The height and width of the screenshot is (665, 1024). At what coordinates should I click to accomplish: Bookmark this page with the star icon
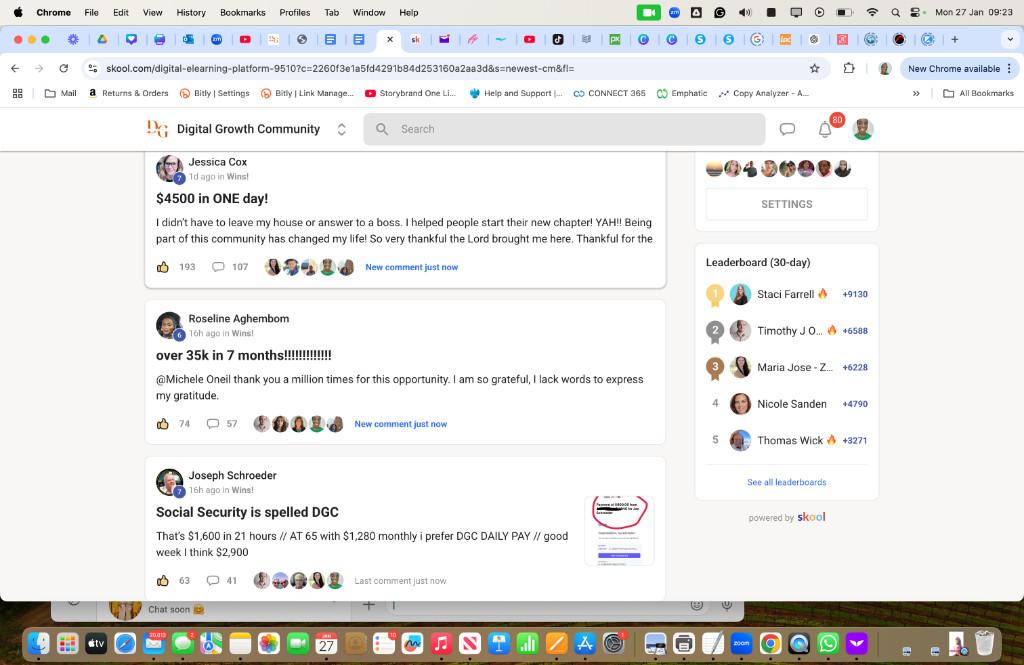(x=814, y=69)
